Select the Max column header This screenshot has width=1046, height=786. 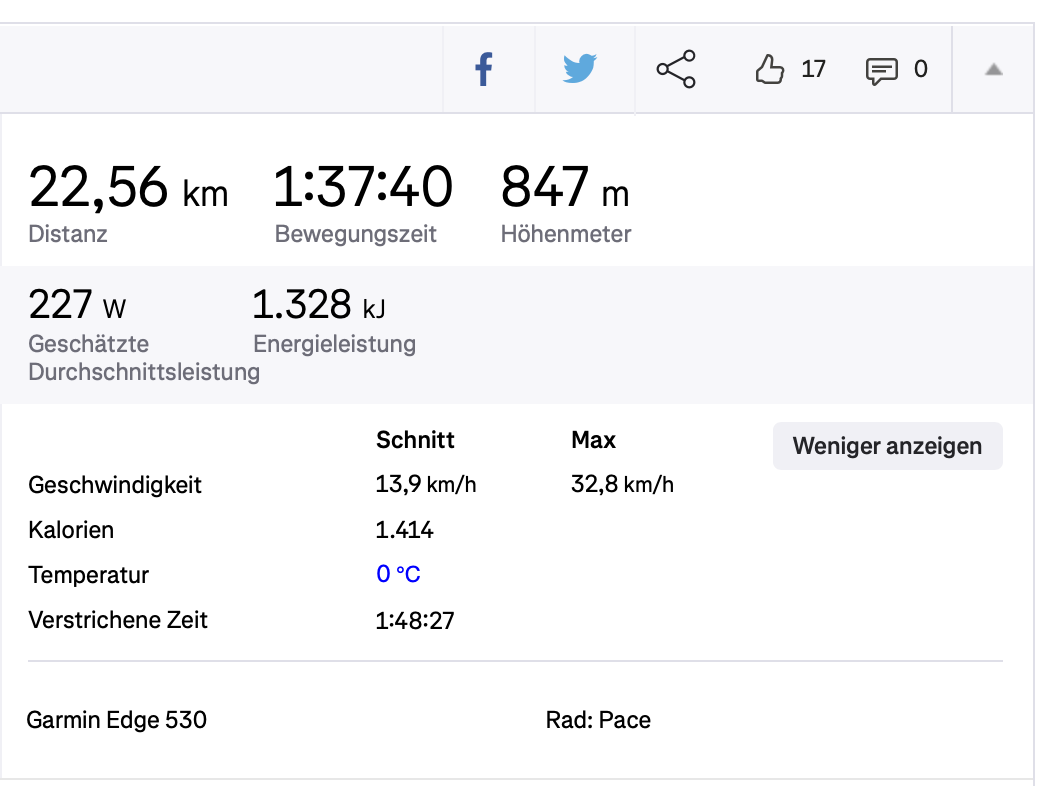[x=593, y=440]
